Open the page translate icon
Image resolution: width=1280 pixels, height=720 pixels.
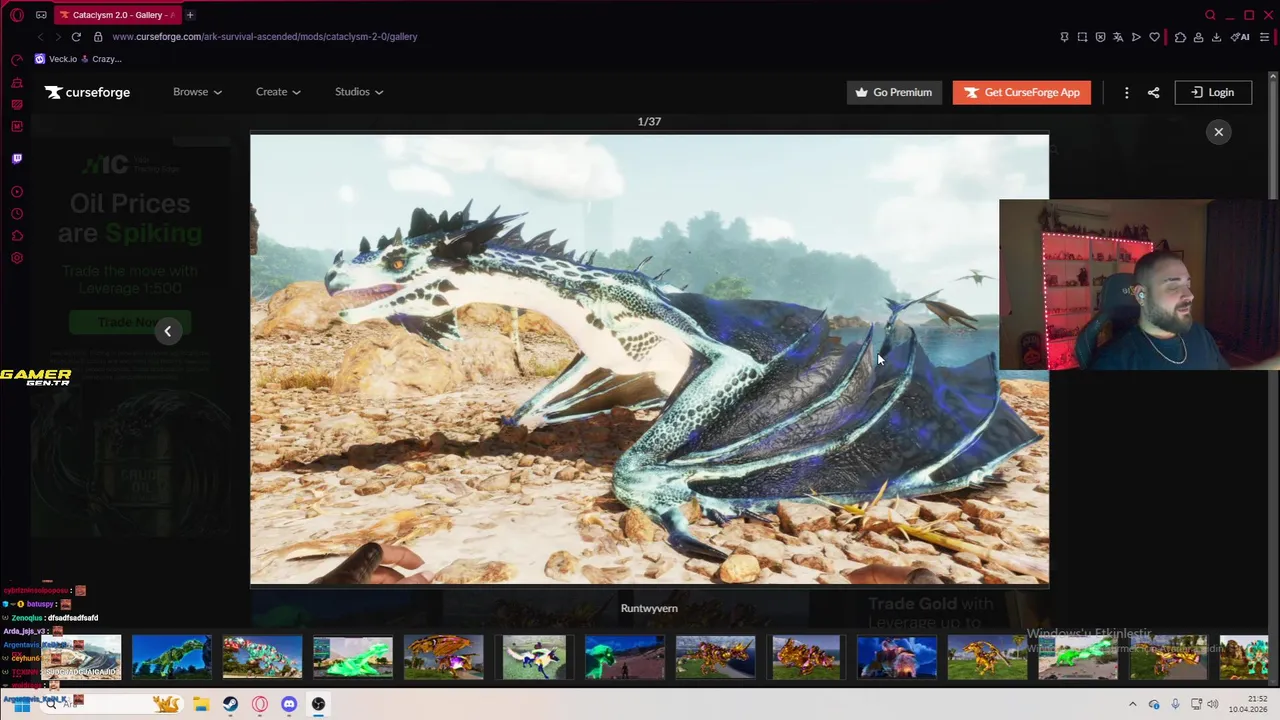(x=1118, y=37)
